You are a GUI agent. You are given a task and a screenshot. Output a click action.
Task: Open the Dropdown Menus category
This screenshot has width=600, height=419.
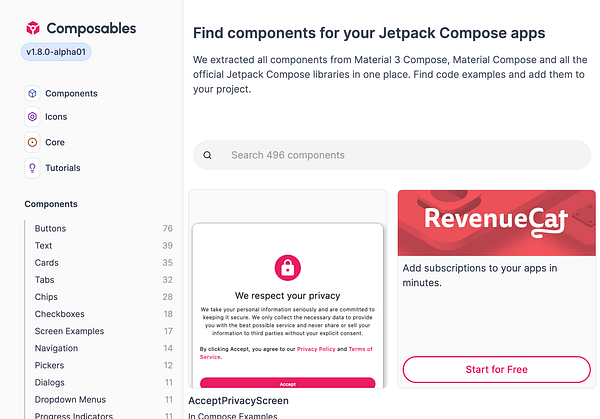click(72, 400)
